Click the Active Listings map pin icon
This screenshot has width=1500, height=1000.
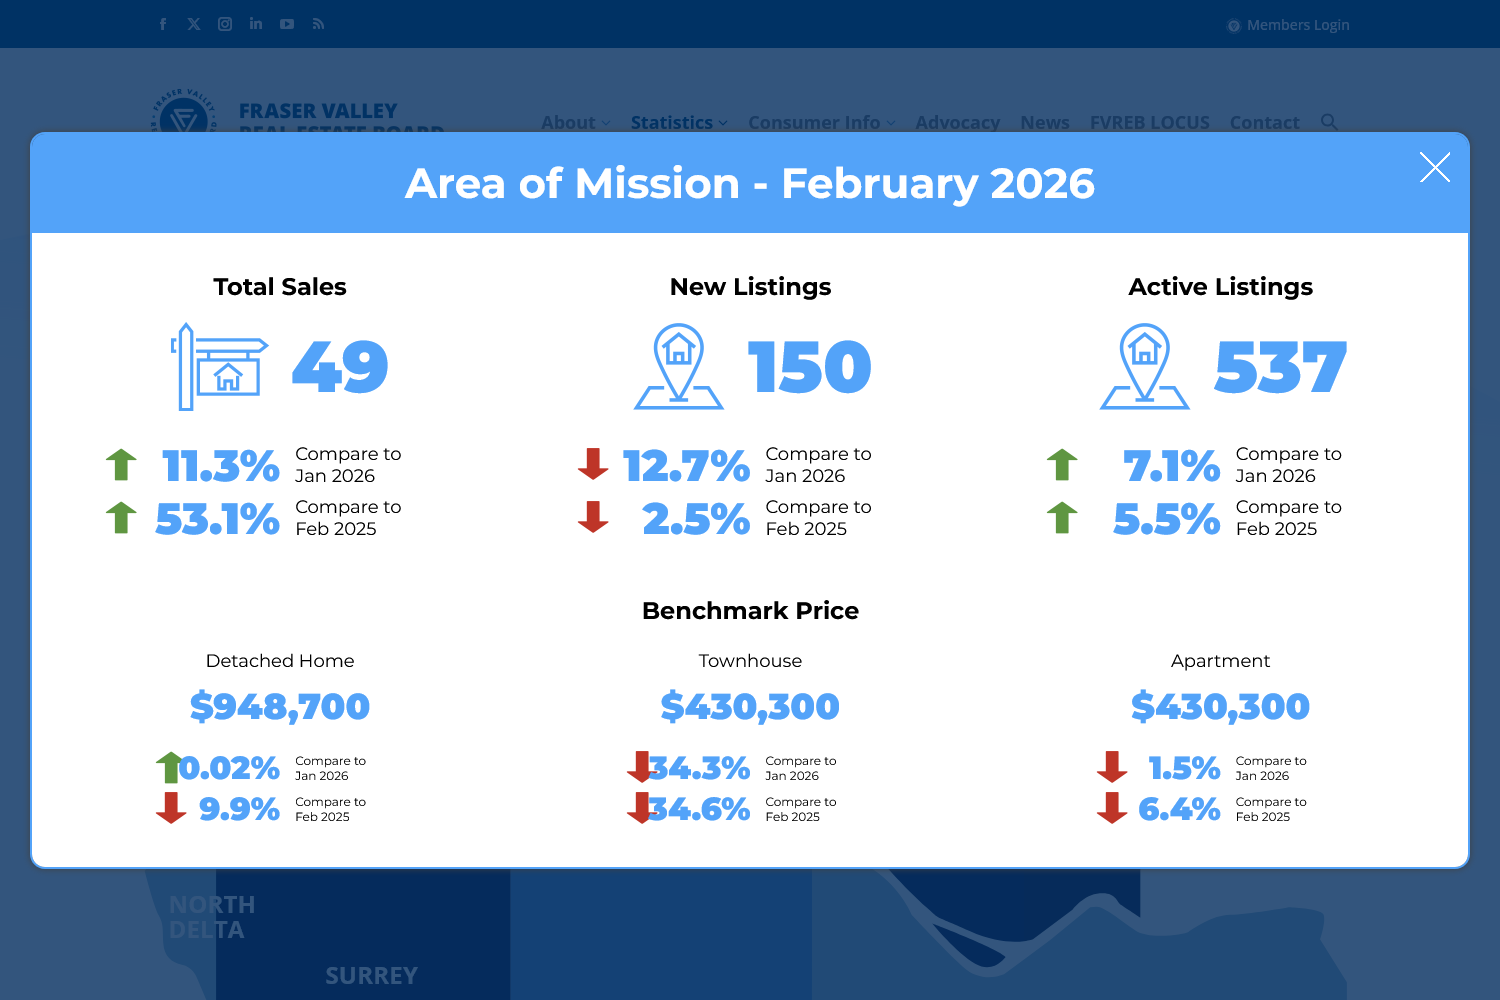pos(1145,367)
